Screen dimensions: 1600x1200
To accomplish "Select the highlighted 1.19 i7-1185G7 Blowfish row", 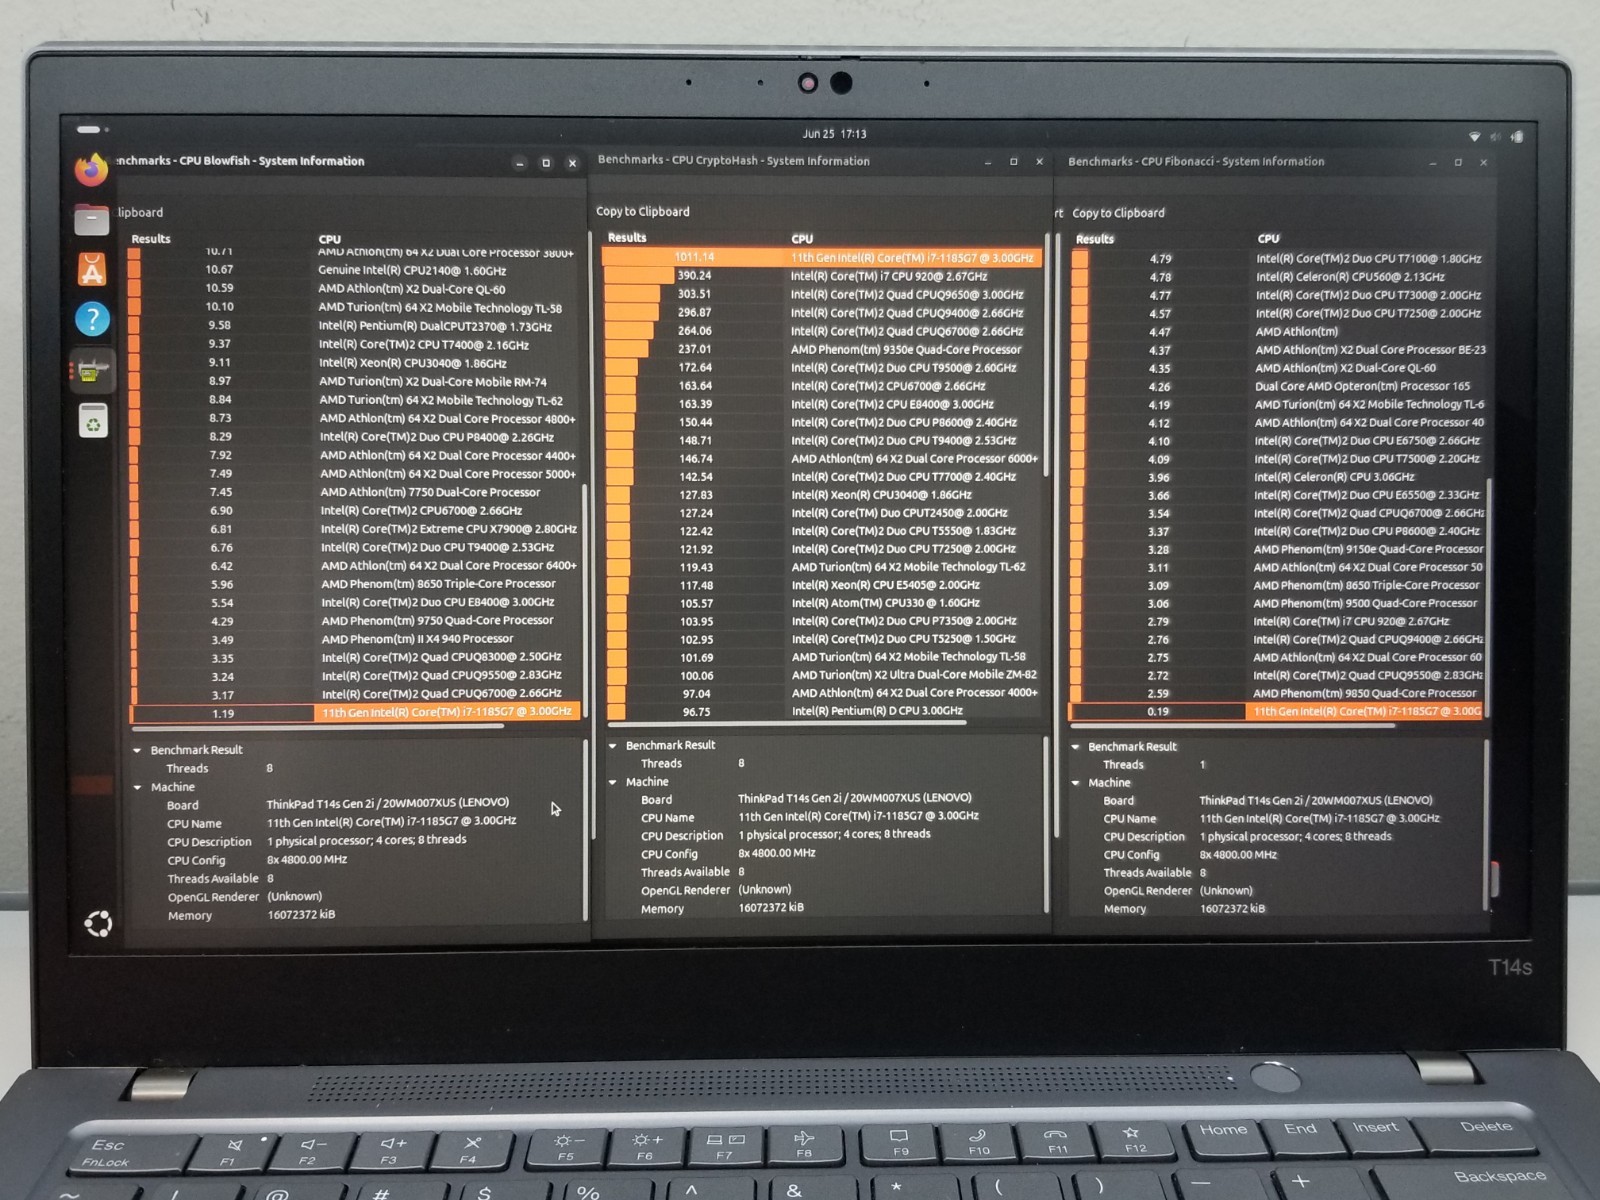I will click(x=355, y=713).
